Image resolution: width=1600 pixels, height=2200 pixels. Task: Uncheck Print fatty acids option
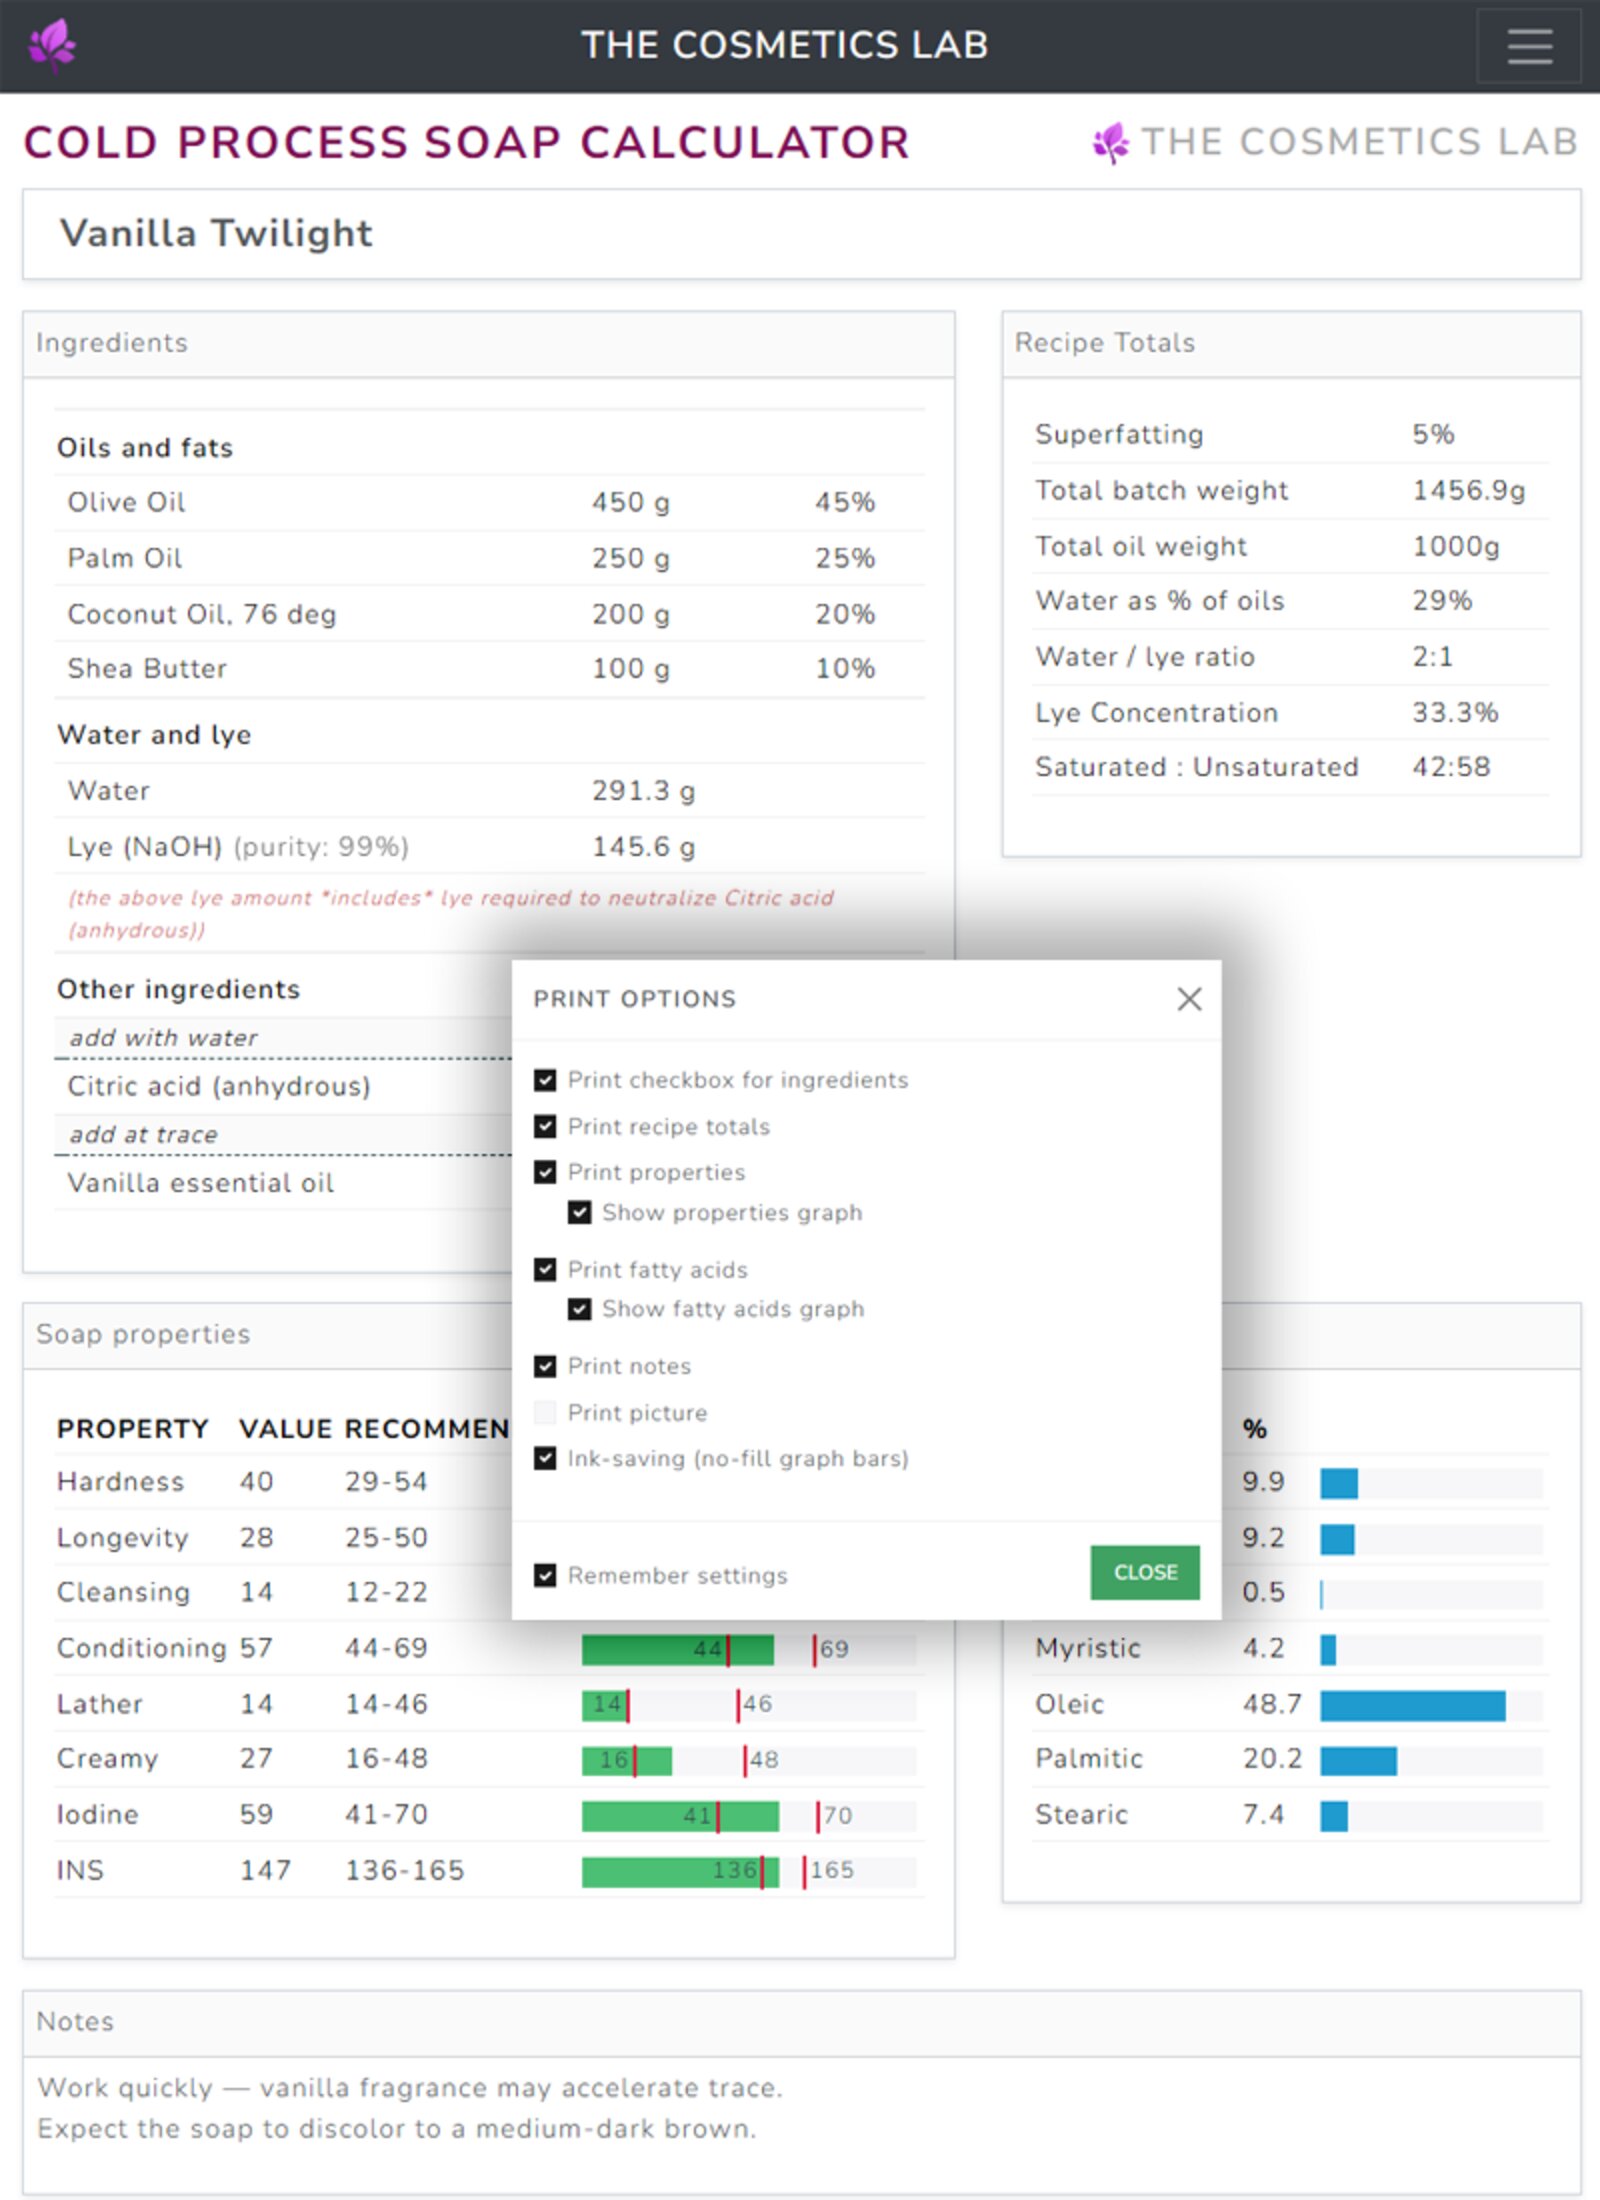tap(545, 1270)
